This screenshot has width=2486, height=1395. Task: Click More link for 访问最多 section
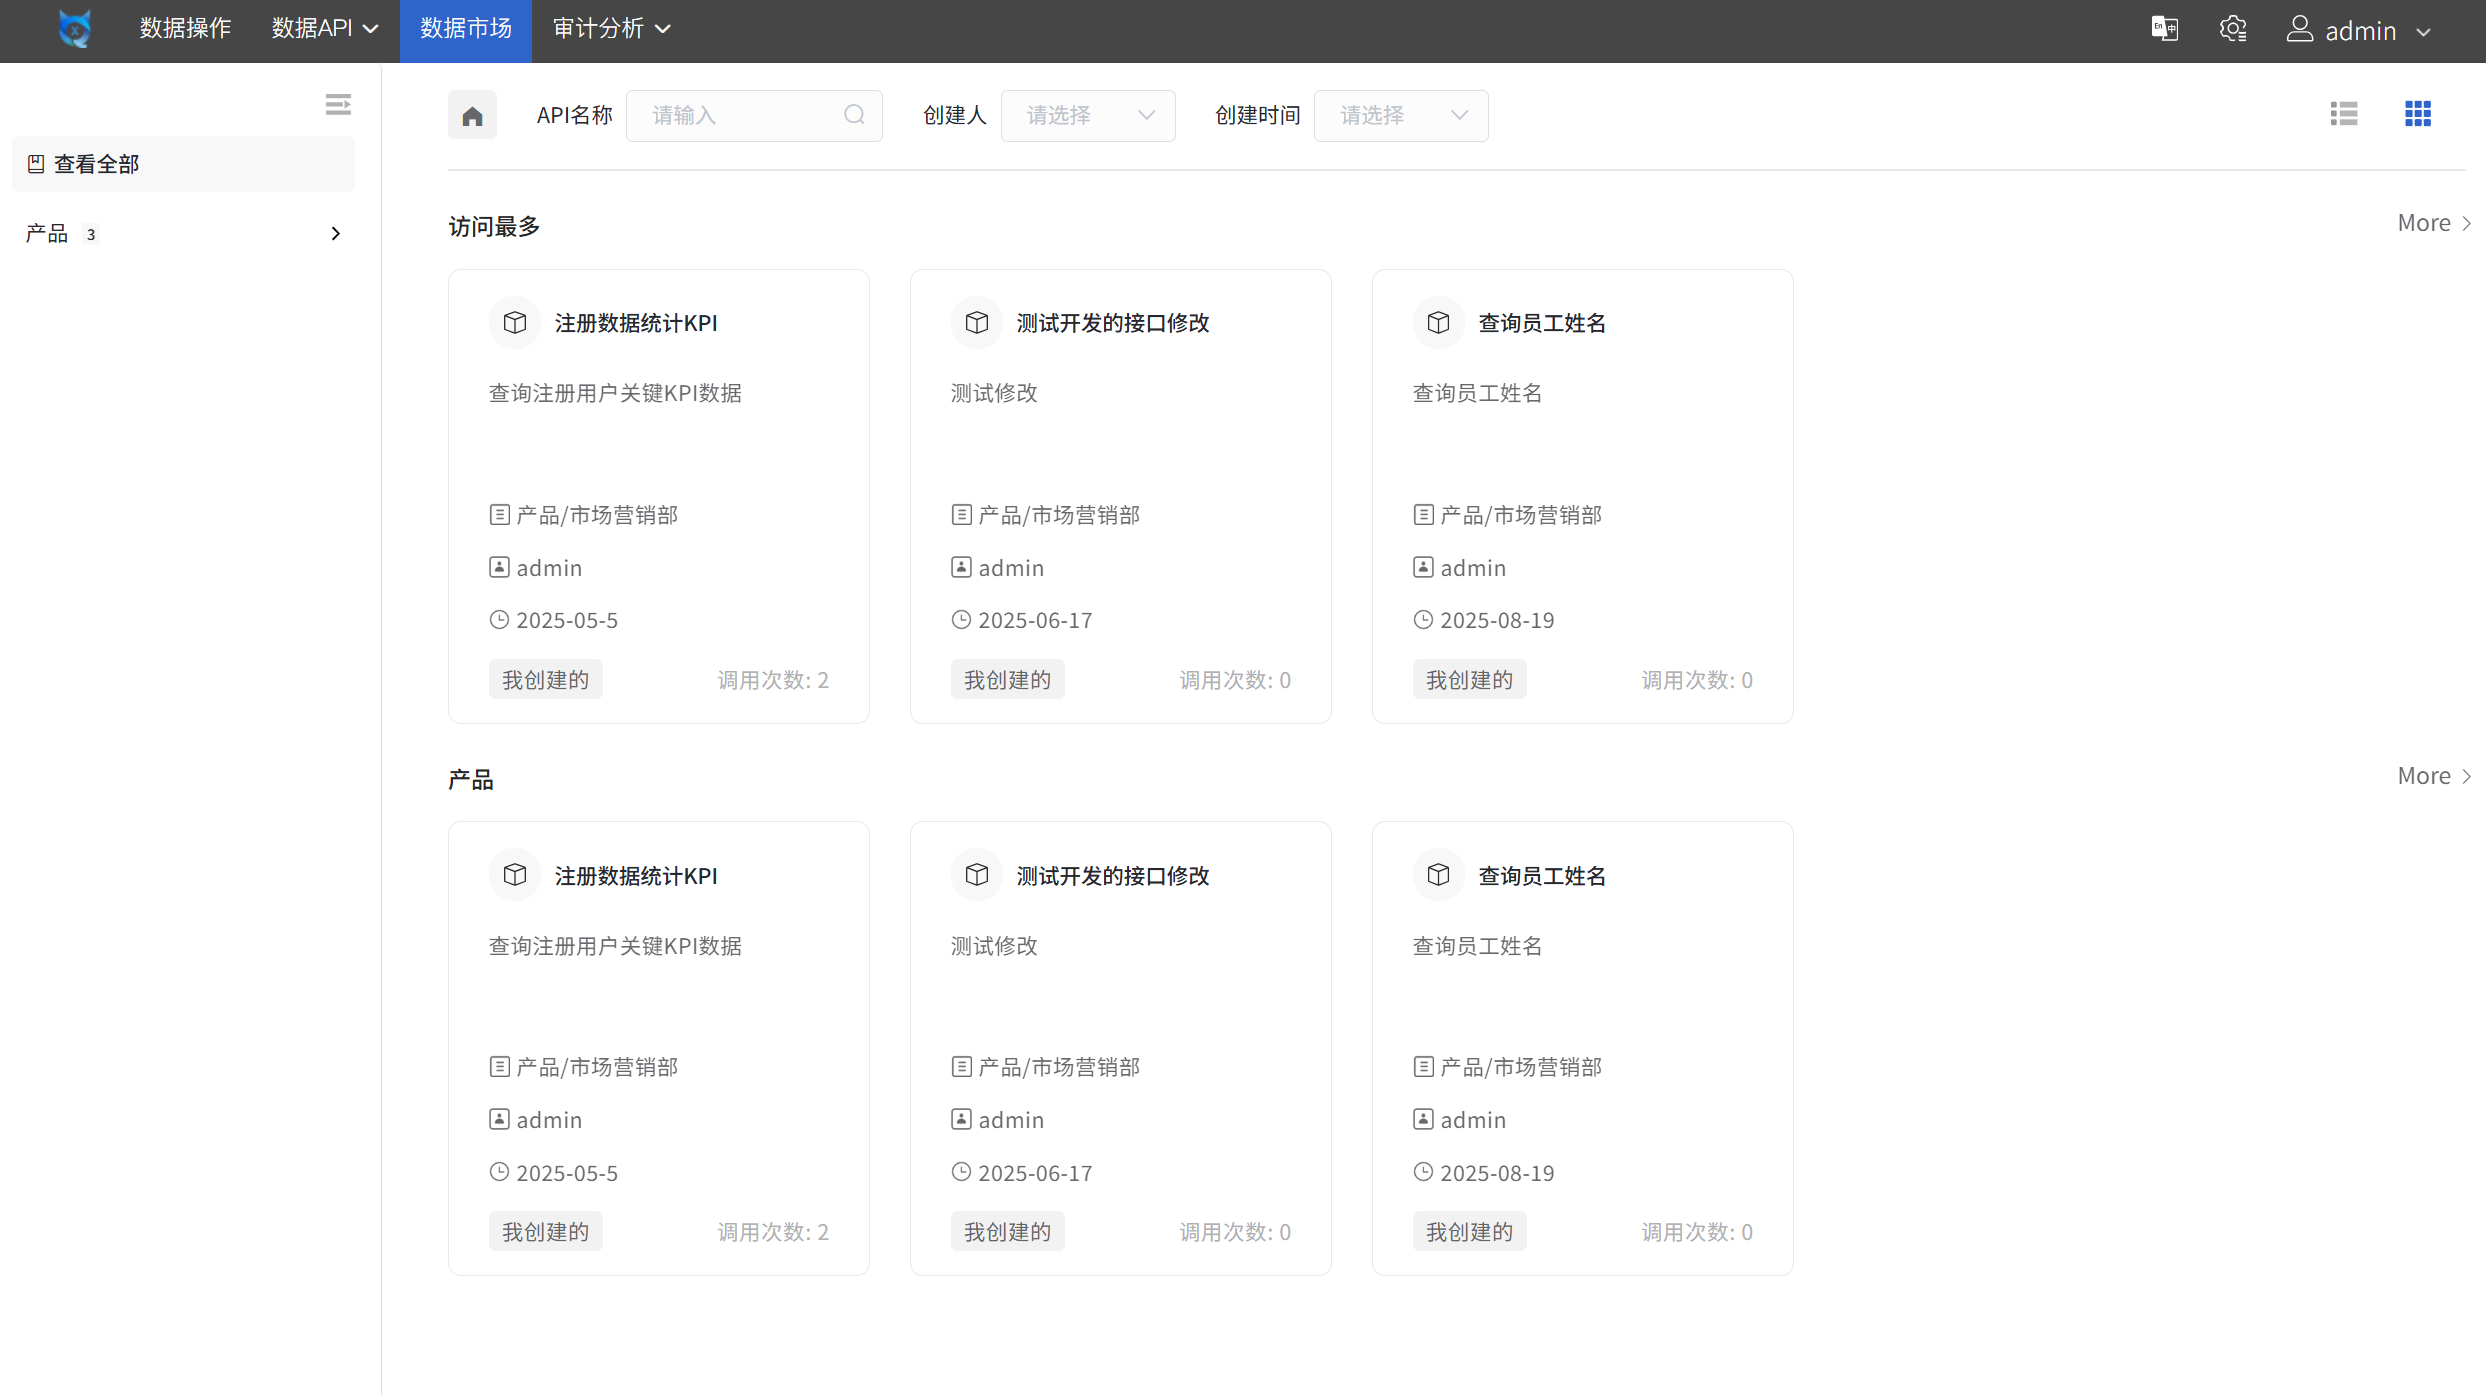pyautogui.click(x=2434, y=223)
